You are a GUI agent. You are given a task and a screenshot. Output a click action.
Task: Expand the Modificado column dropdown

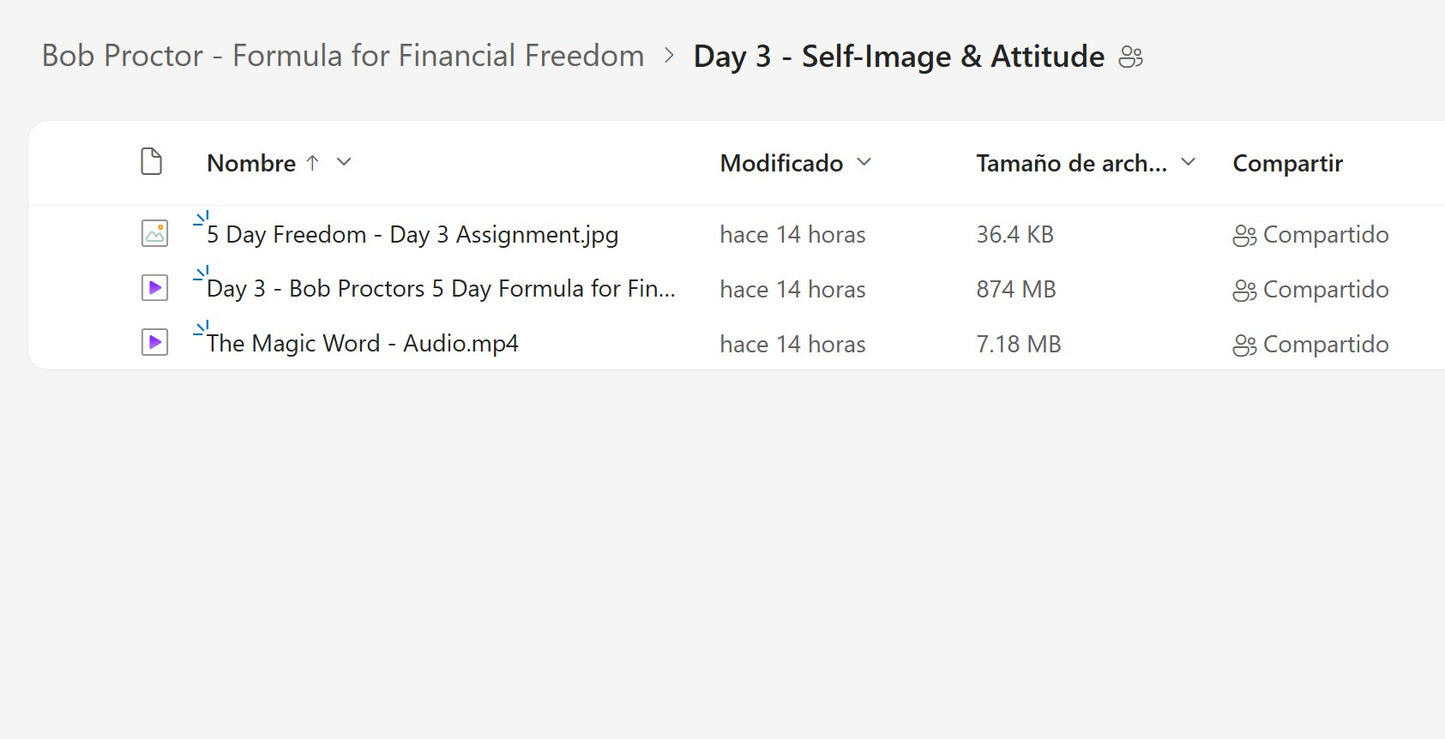point(864,162)
